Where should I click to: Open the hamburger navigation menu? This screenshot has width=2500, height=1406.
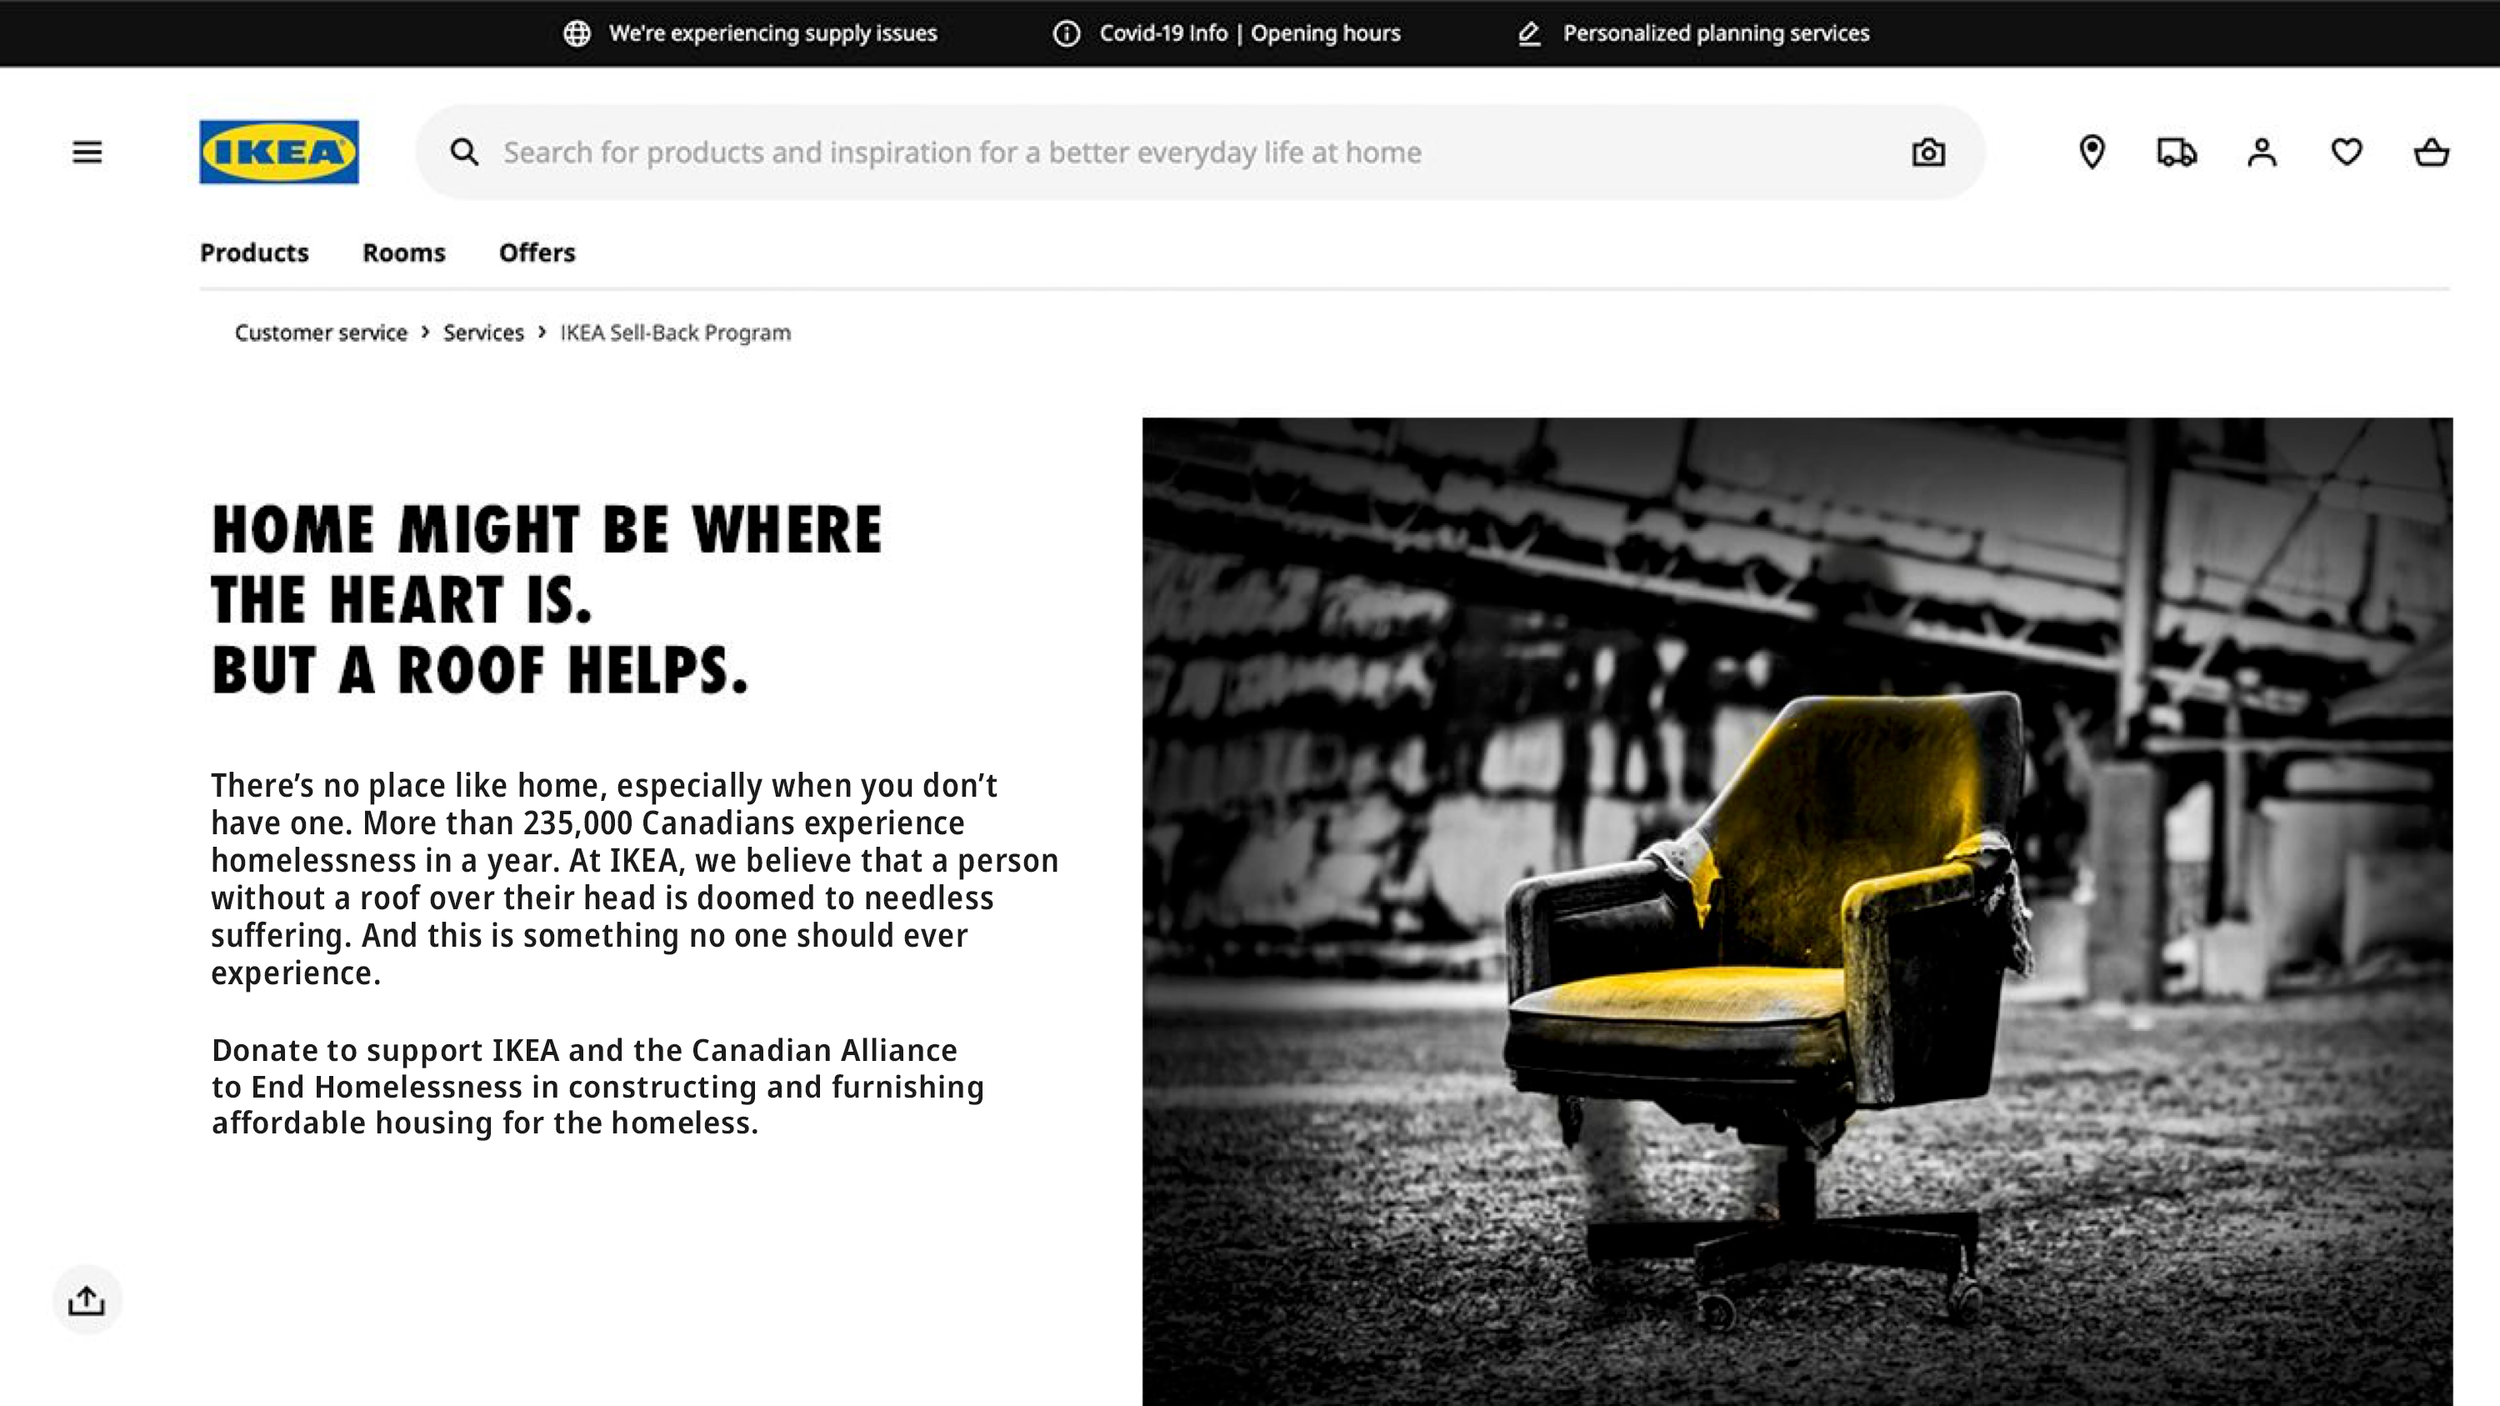87,152
